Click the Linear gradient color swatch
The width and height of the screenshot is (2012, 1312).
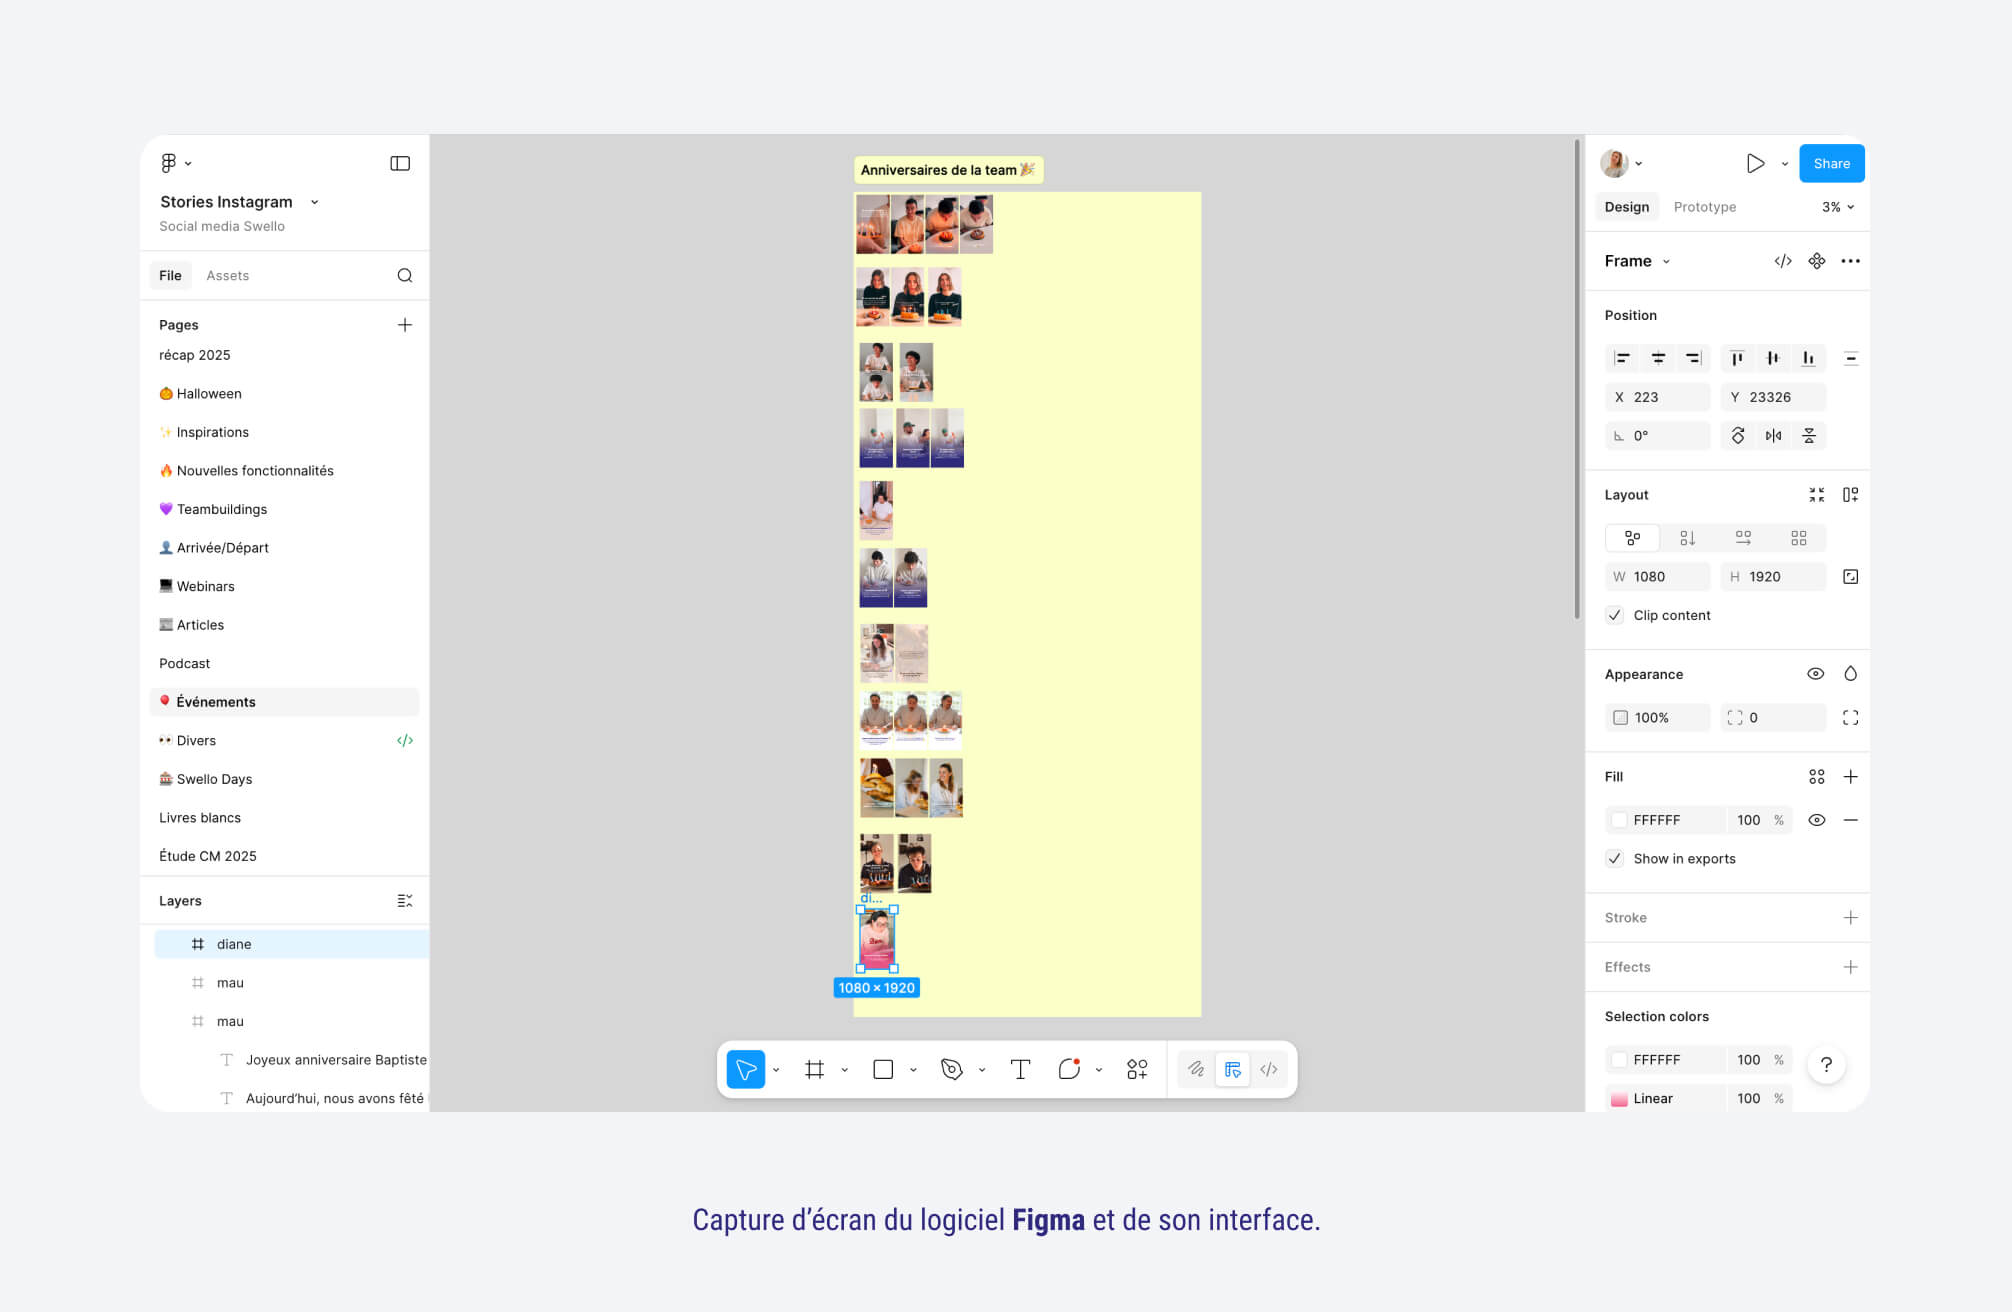click(1619, 1098)
